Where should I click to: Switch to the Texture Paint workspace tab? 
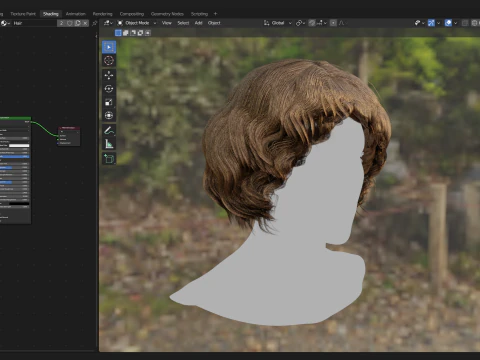23,14
